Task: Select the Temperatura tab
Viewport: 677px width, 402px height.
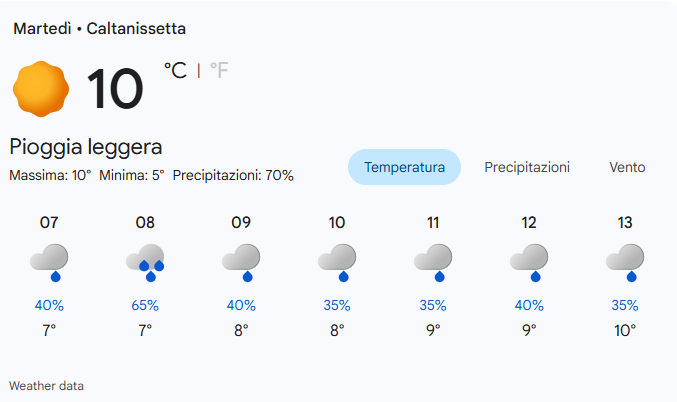Action: pos(404,167)
